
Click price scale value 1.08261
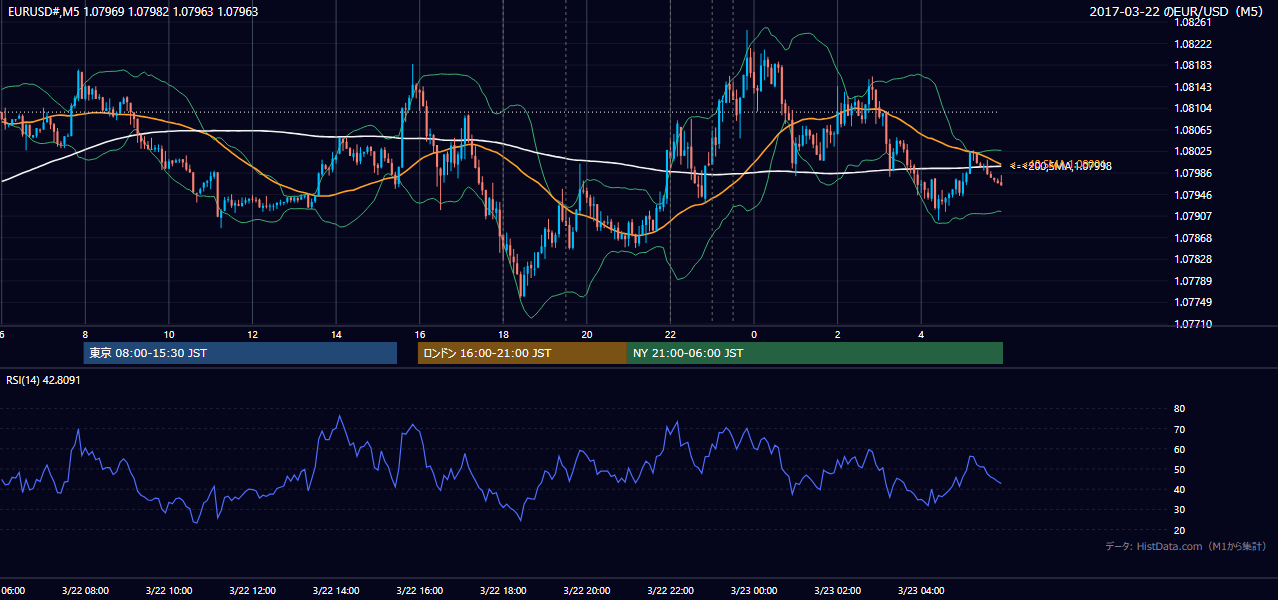tap(1193, 22)
